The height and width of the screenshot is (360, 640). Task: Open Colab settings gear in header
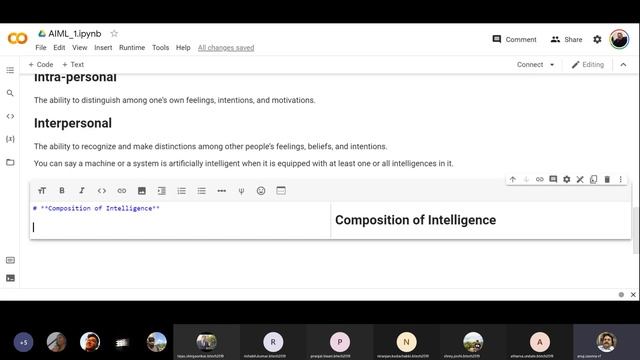(x=597, y=39)
